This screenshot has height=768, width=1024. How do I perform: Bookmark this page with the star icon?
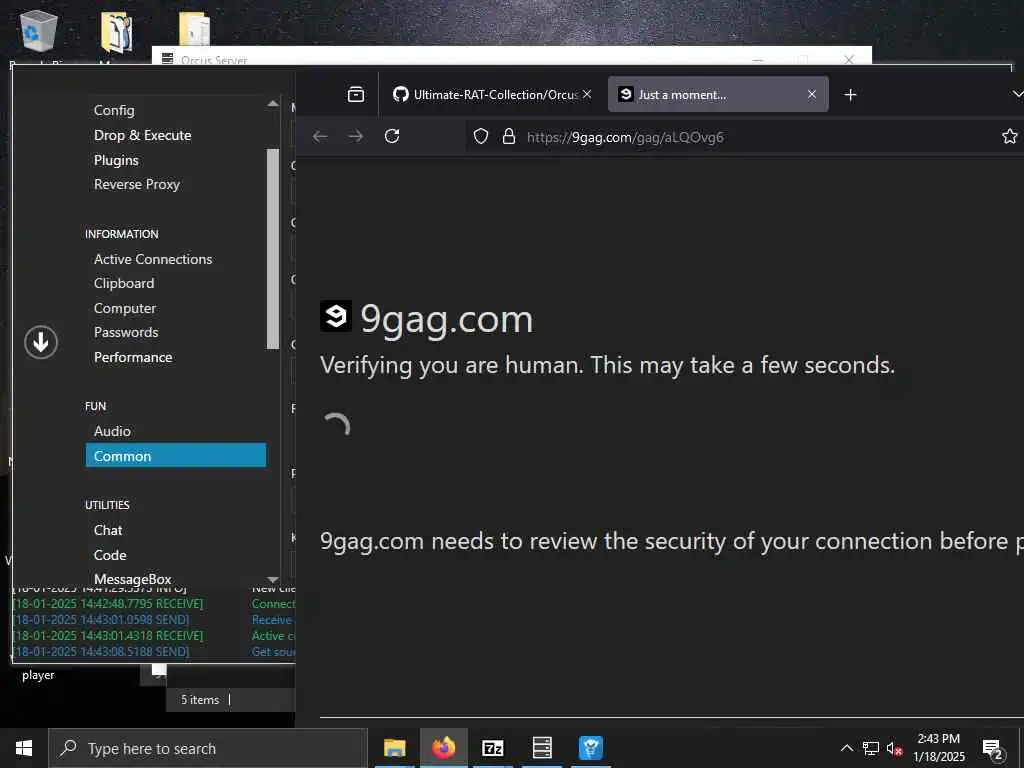coord(1010,136)
